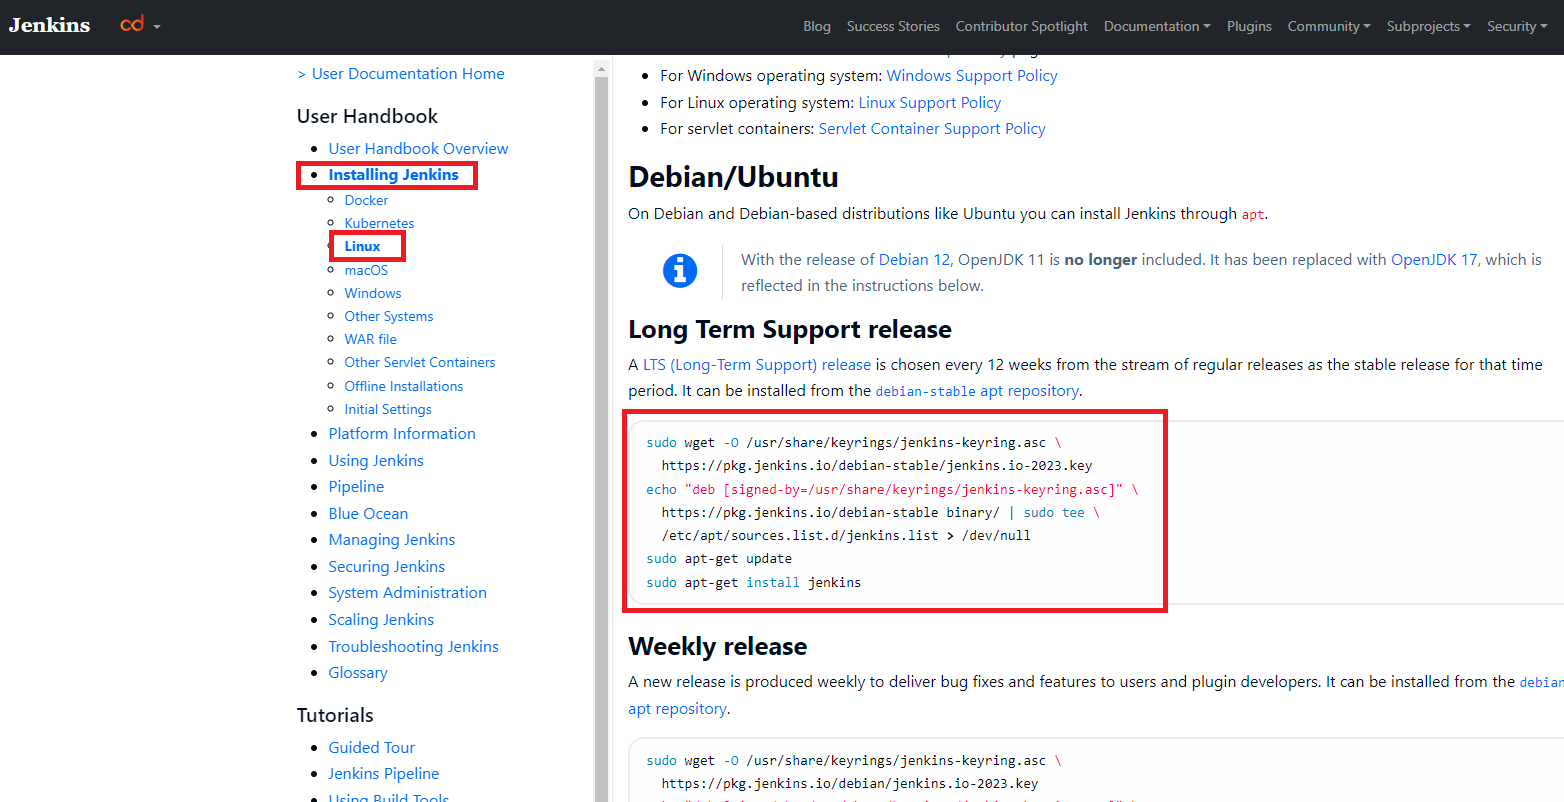Open Other Servlet Containers entry
This screenshot has width=1564, height=802.
(420, 362)
